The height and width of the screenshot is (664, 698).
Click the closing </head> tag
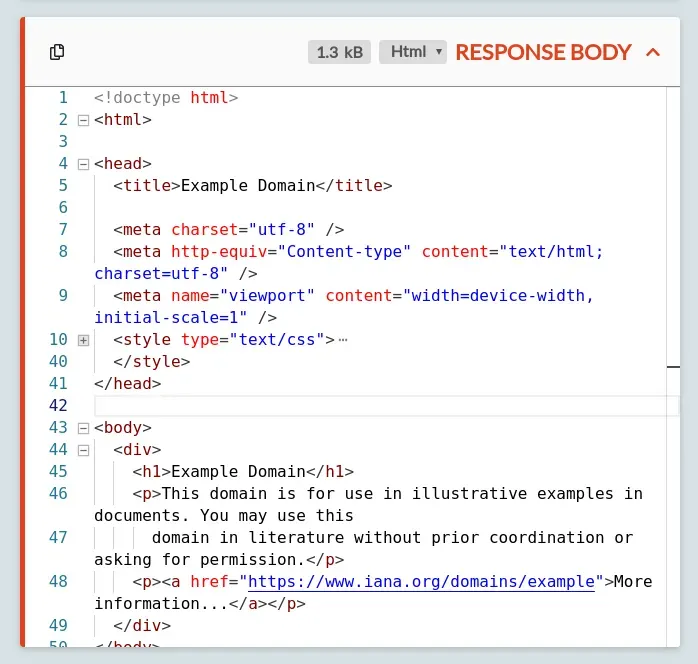pyautogui.click(x=128, y=384)
